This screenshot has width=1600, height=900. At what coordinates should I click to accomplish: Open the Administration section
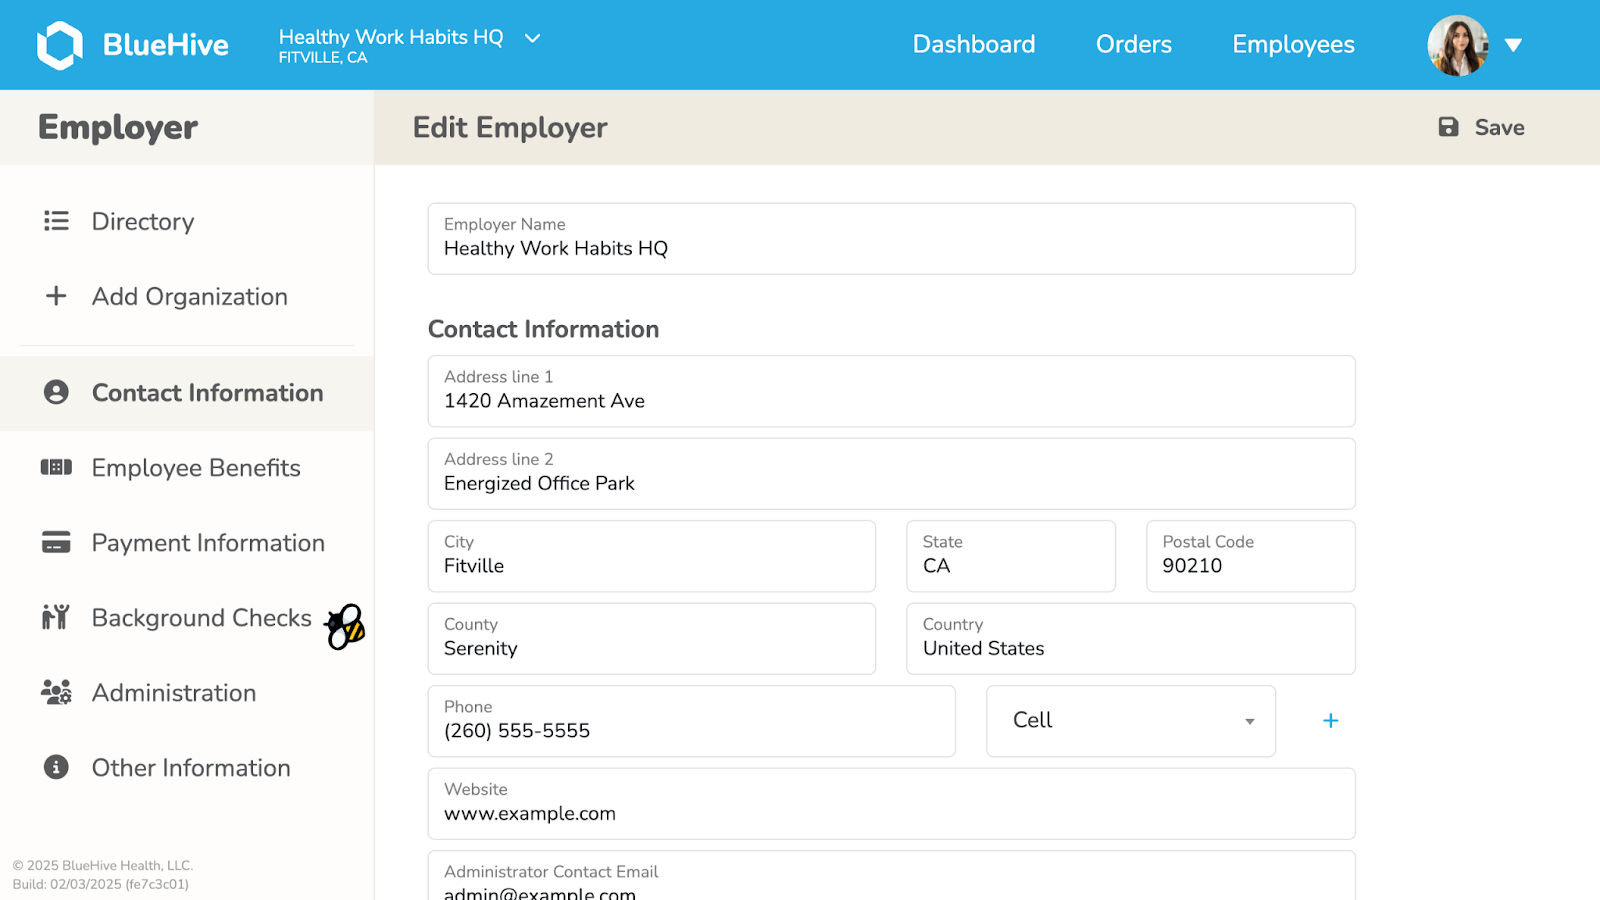pyautogui.click(x=187, y=693)
